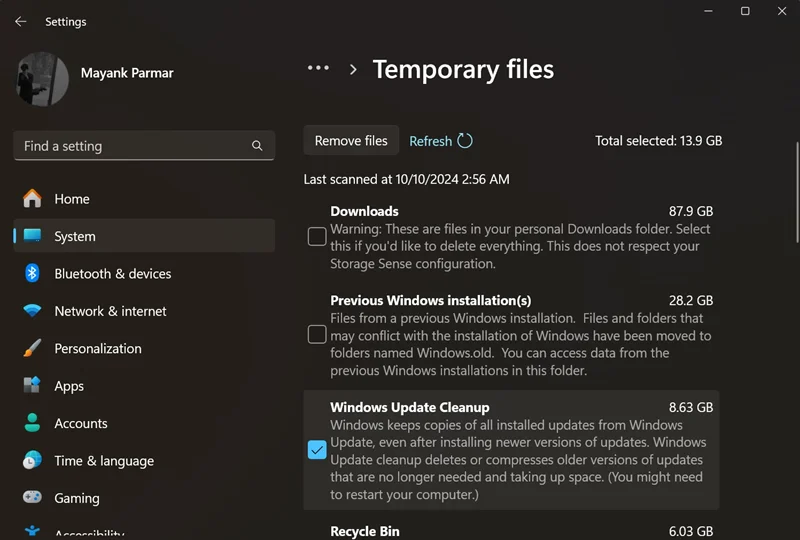The height and width of the screenshot is (540, 800).
Task: Click the Home icon in sidebar
Action: click(x=32, y=198)
